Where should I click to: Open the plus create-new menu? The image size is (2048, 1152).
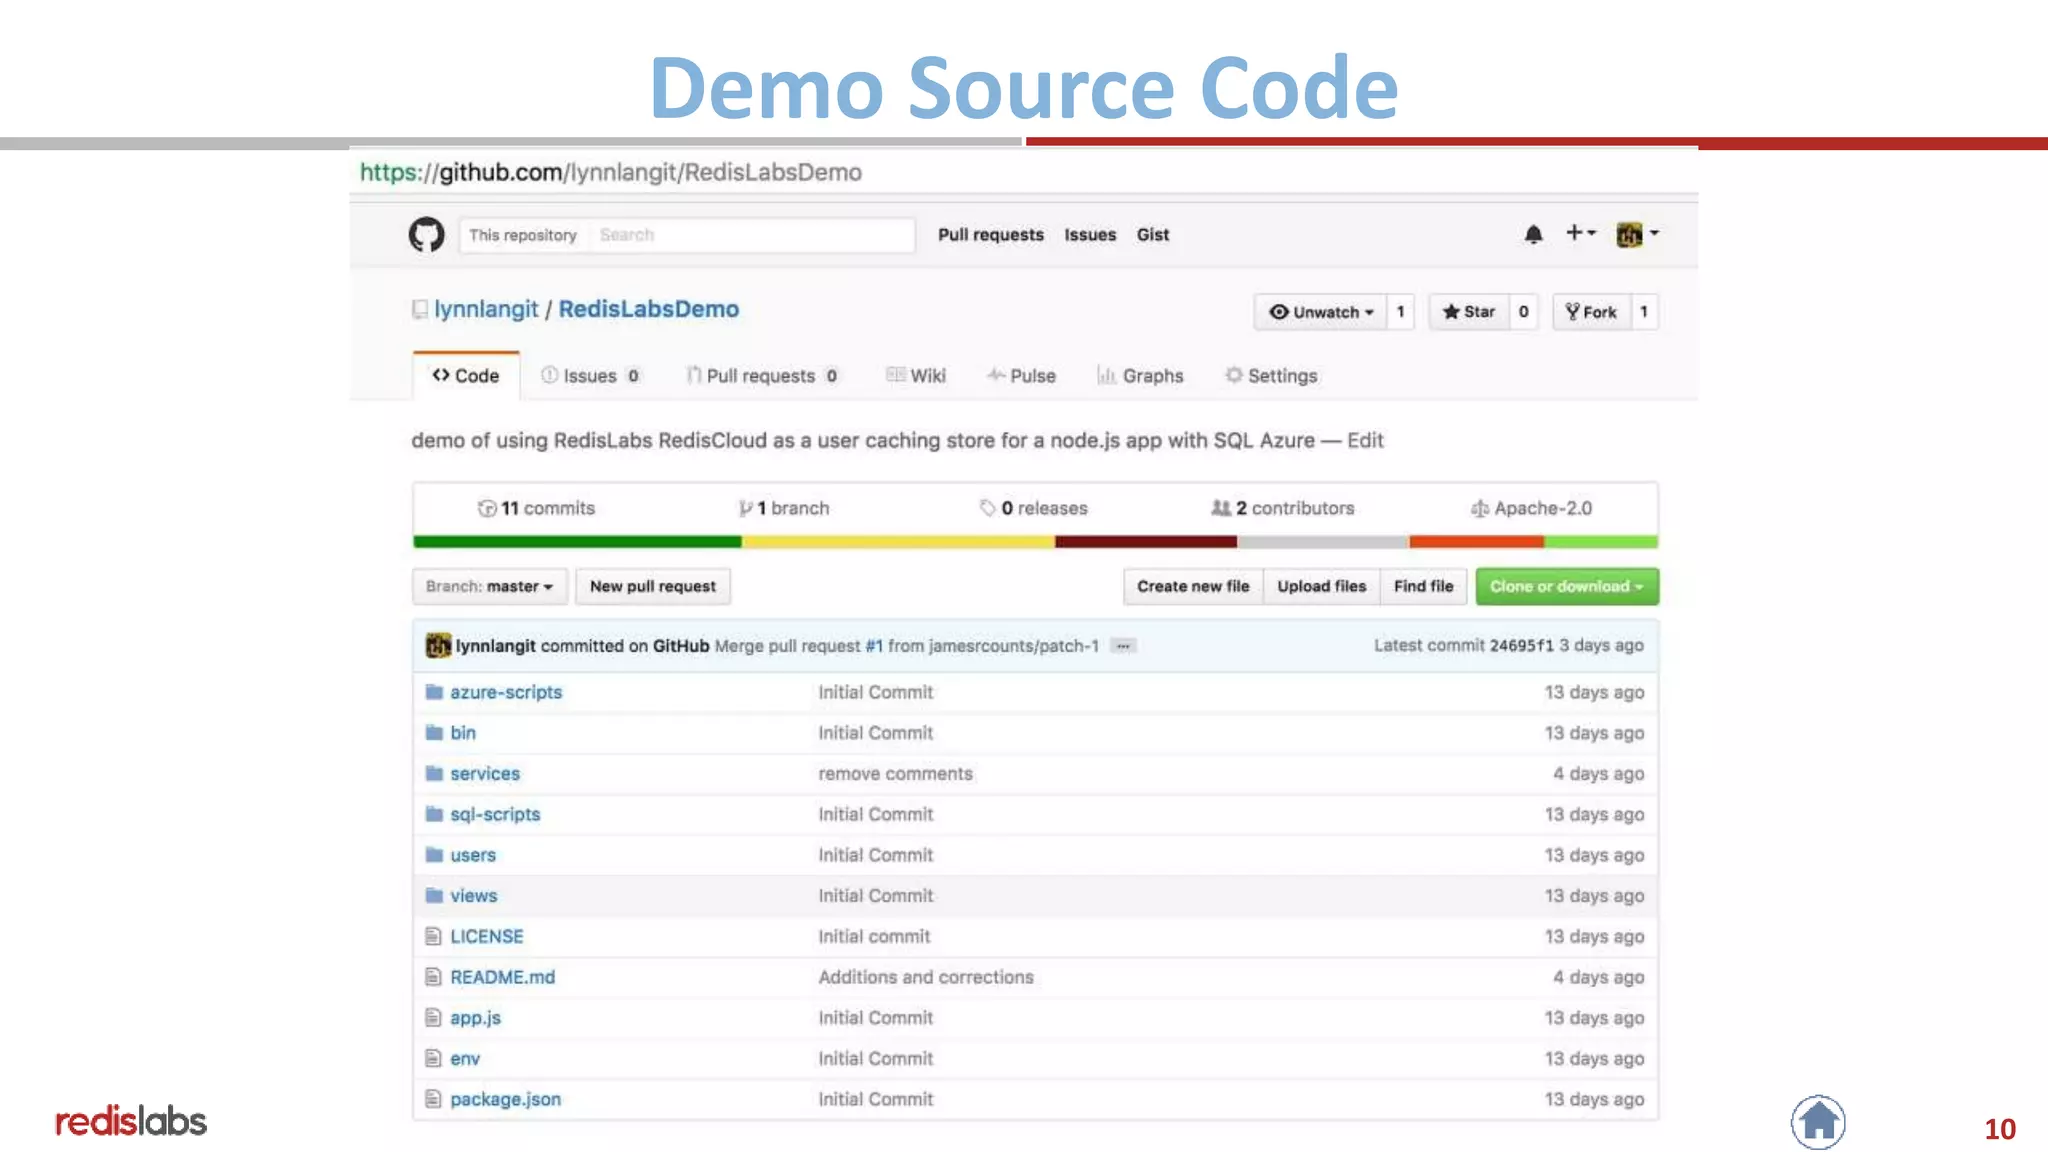pos(1580,233)
